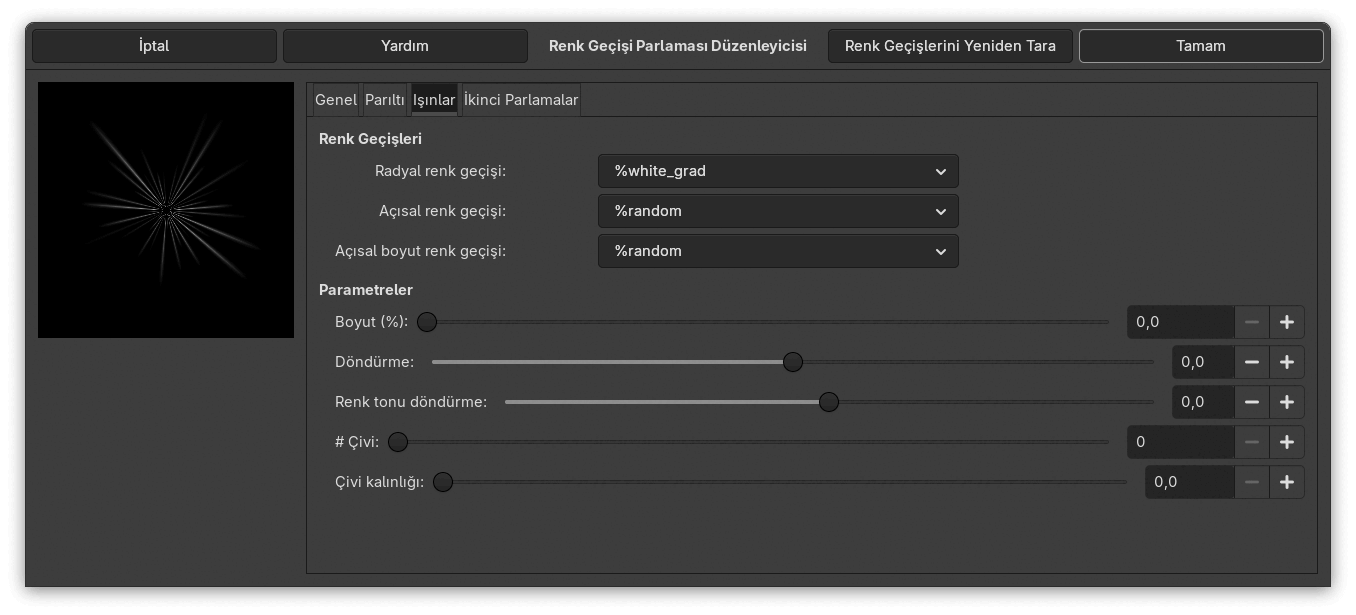Decrease Çivi kalınlığı with minus button
The height and width of the screenshot is (615, 1356).
click(1252, 482)
